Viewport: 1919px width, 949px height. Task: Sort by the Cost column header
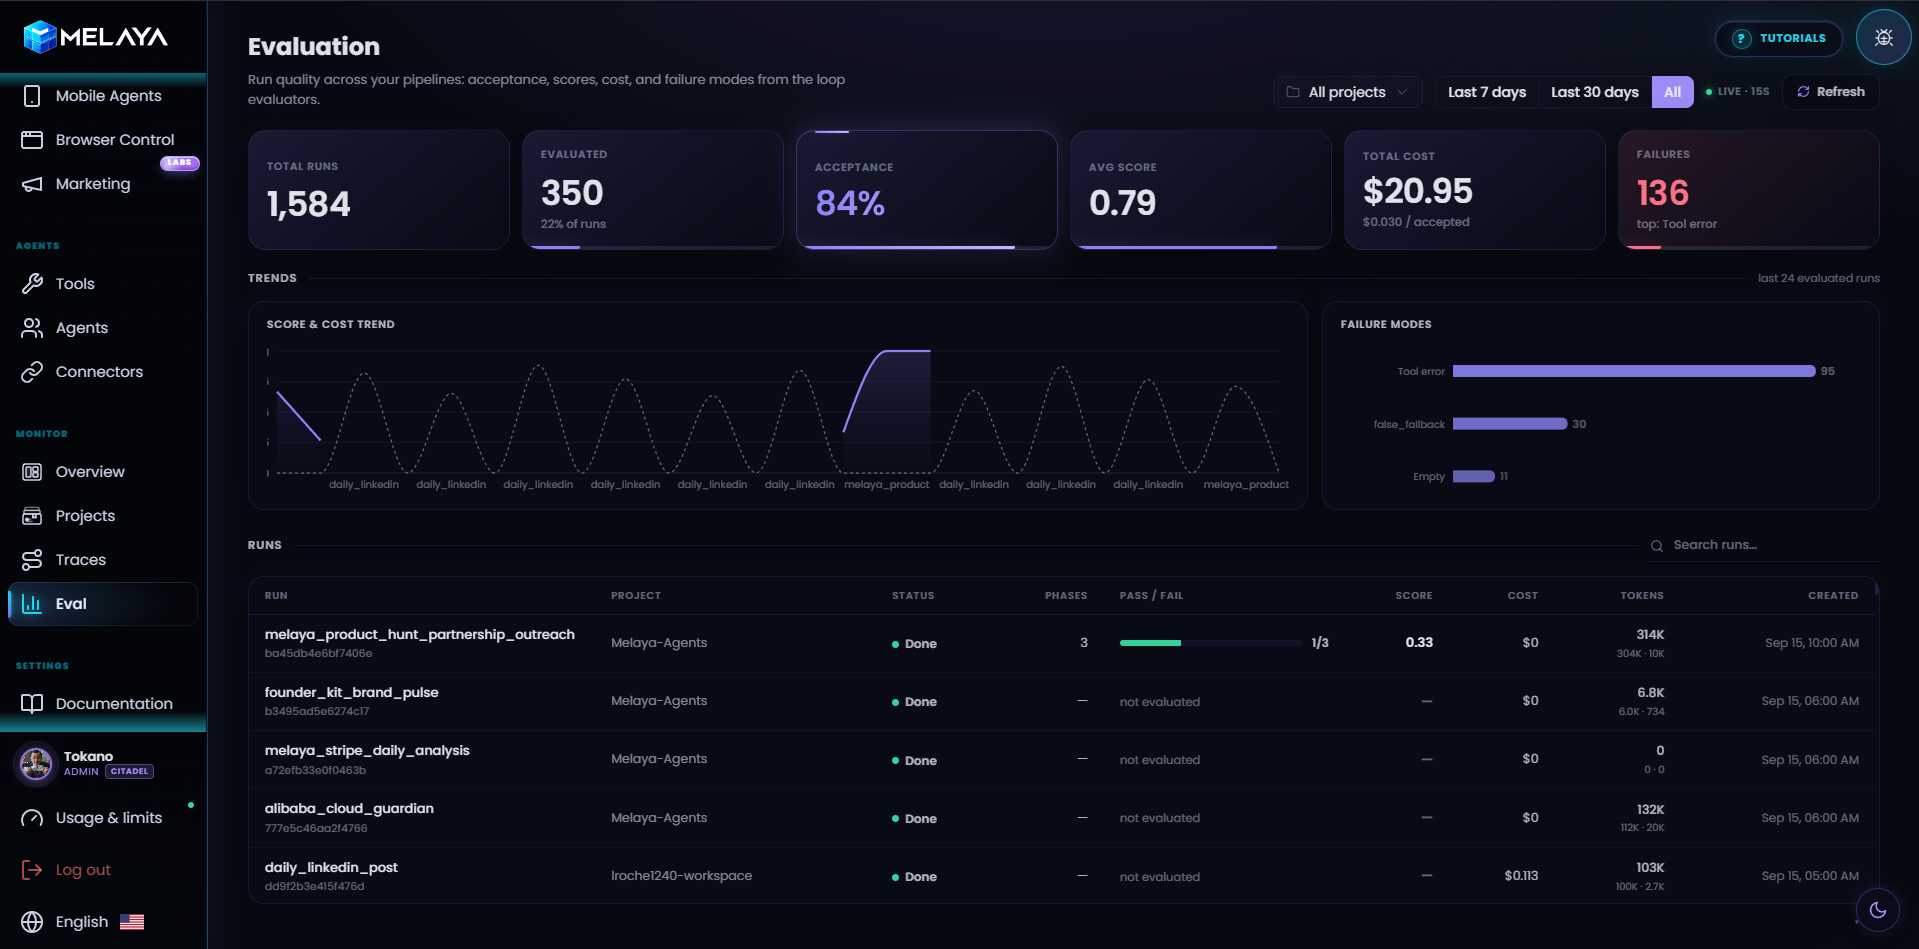tap(1523, 596)
